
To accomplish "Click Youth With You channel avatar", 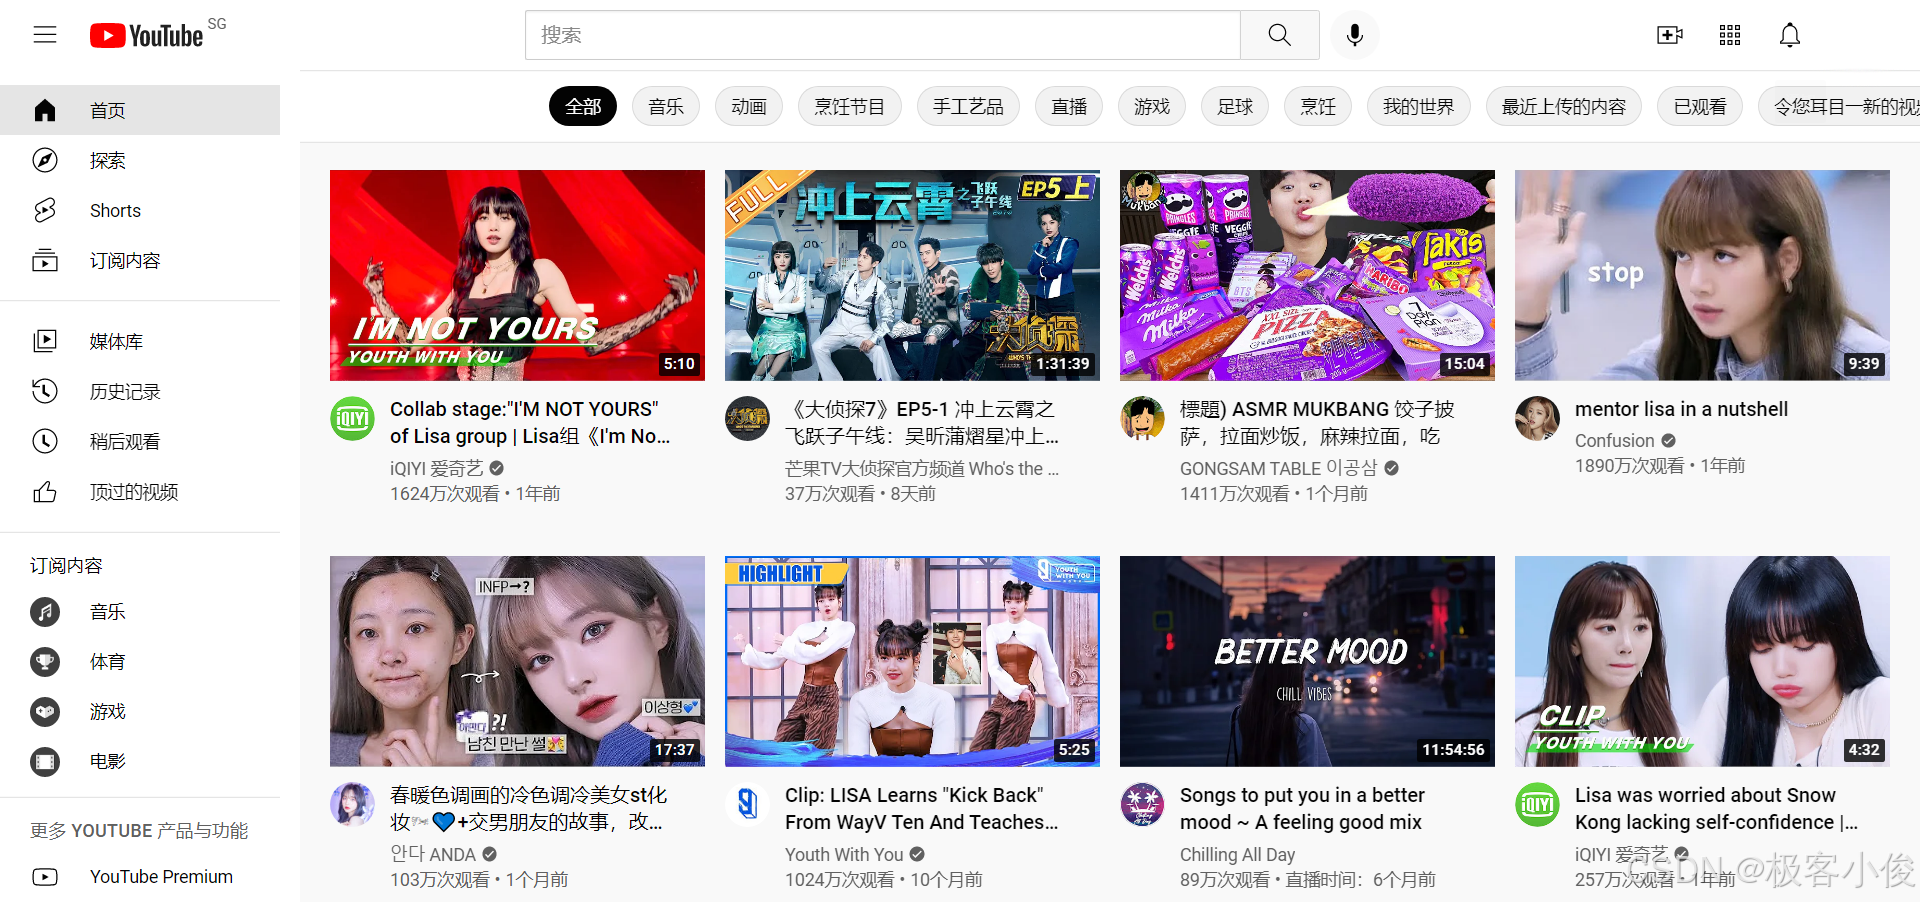I will [747, 804].
